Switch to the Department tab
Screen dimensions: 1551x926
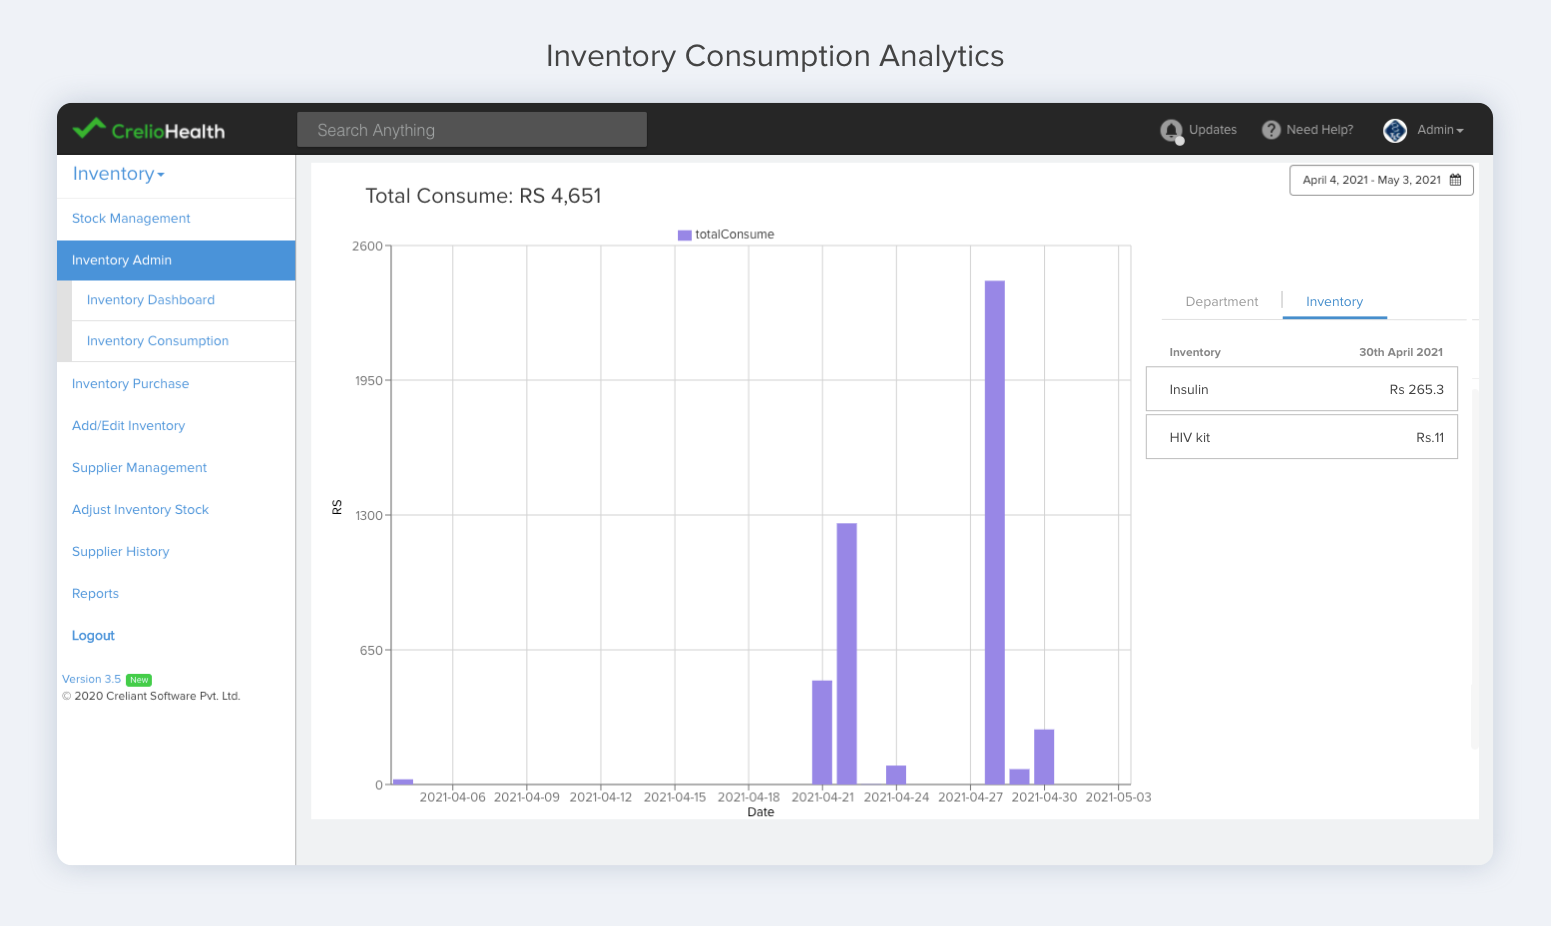[1221, 301]
